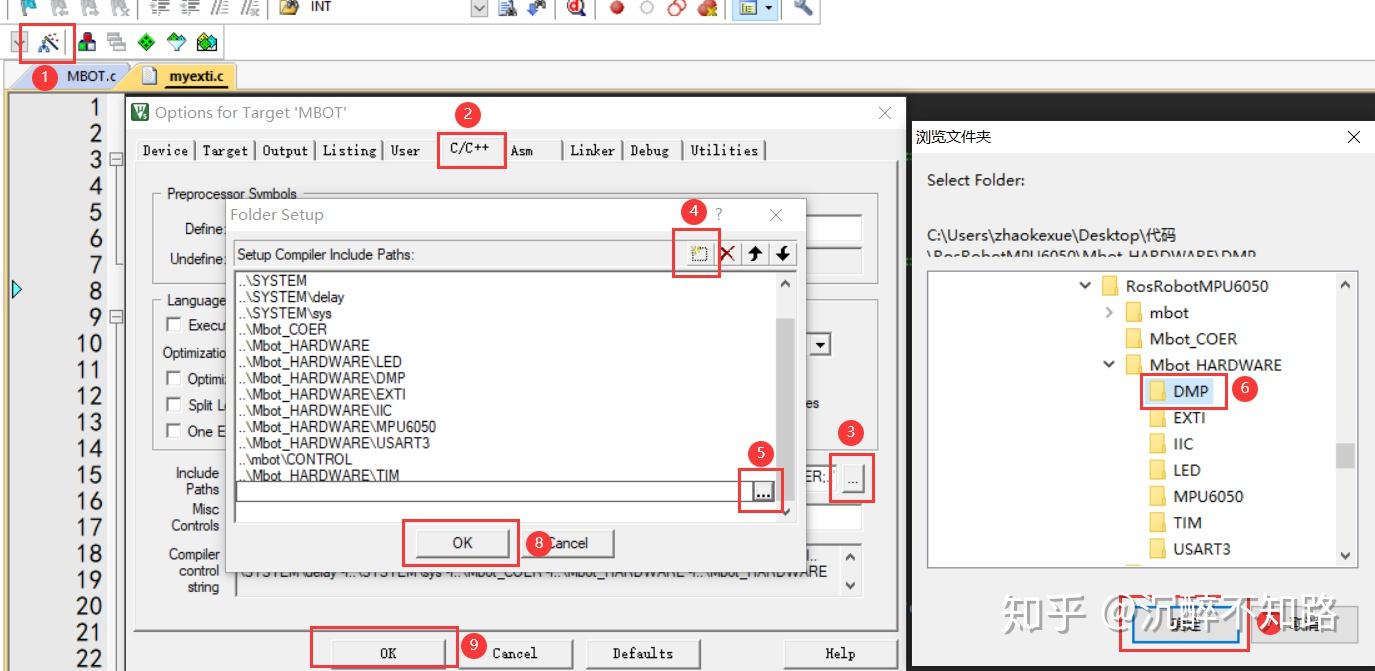Viewport: 1375px width, 671px height.
Task: Confirm folder selection with the 确定 button
Action: tap(1184, 621)
